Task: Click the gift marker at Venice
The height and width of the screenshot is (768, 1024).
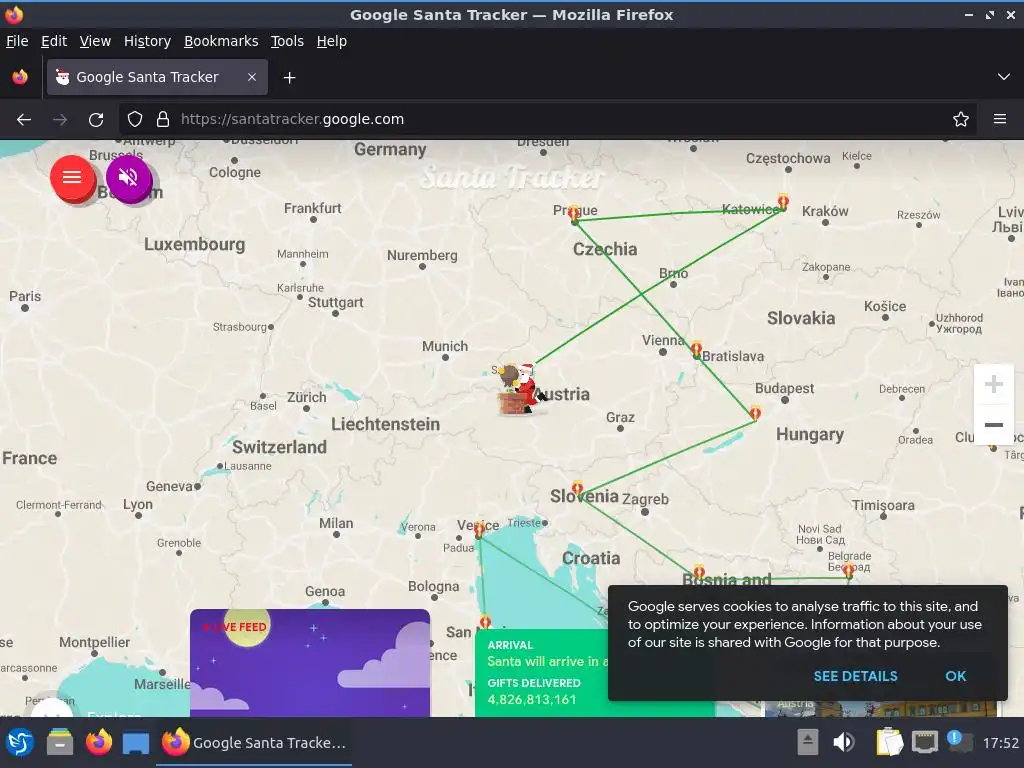Action: pyautogui.click(x=479, y=530)
